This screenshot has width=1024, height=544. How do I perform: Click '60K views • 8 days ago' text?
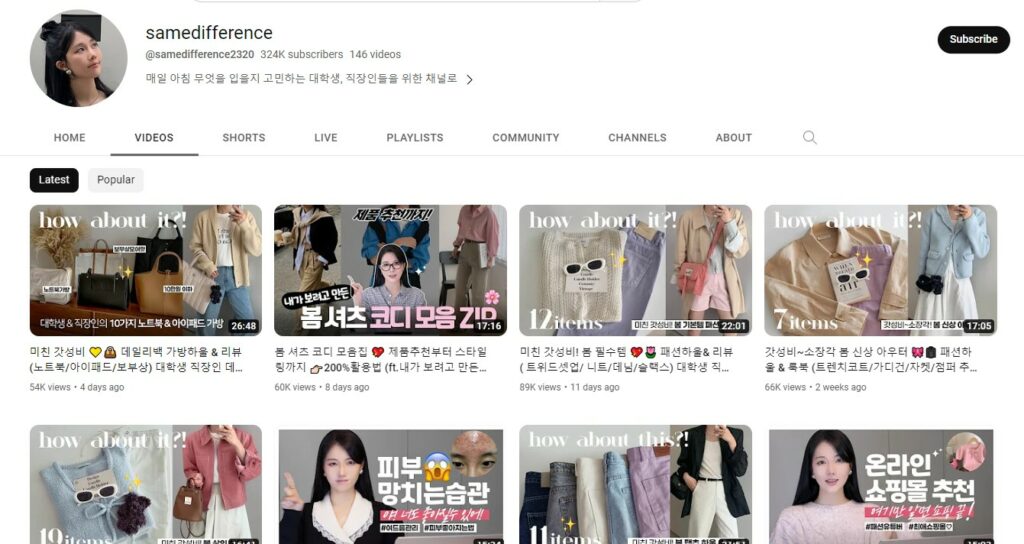(x=322, y=387)
